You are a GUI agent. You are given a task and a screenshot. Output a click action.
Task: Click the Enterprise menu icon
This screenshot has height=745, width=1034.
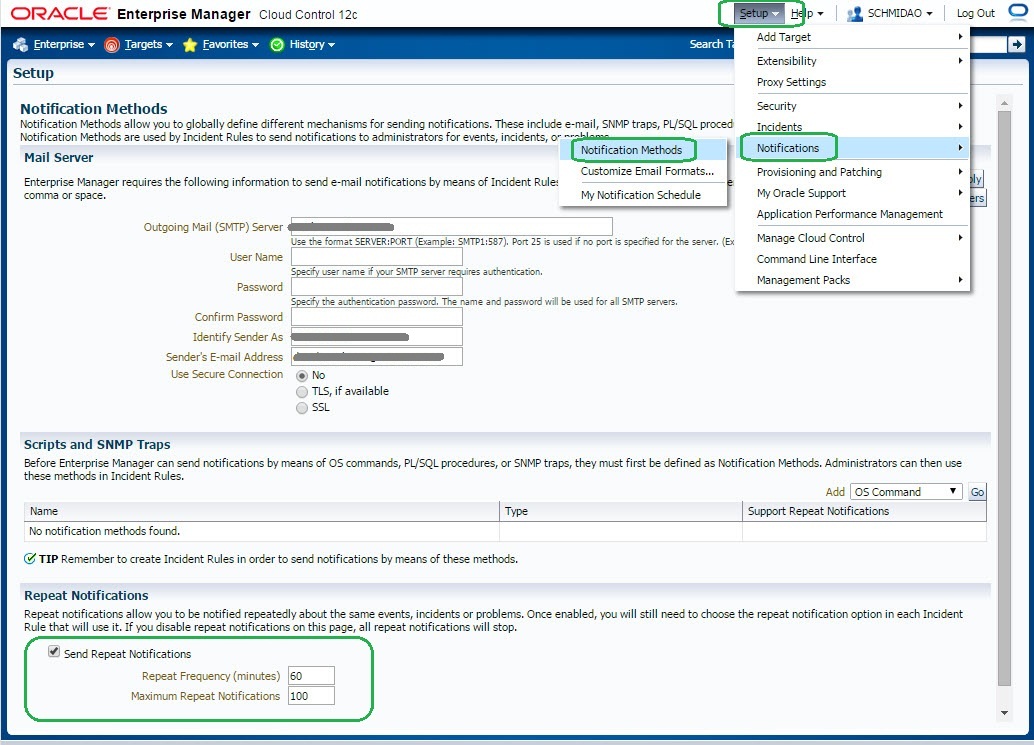click(20, 45)
